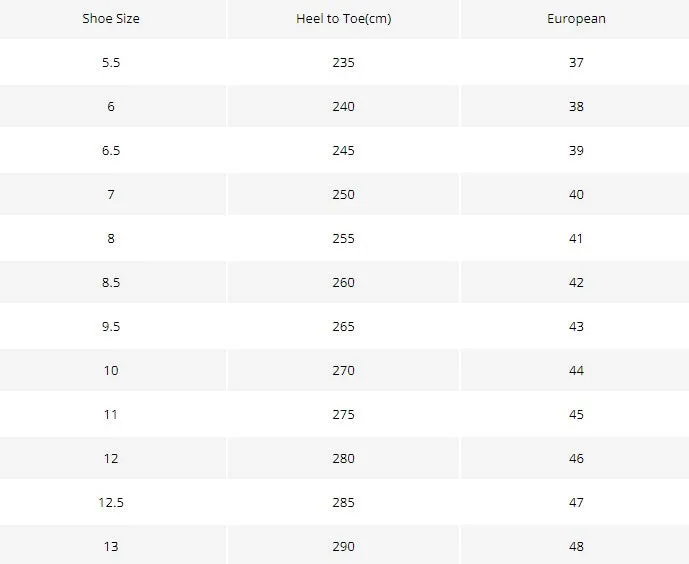Click shoe size 8 cell

[111, 238]
